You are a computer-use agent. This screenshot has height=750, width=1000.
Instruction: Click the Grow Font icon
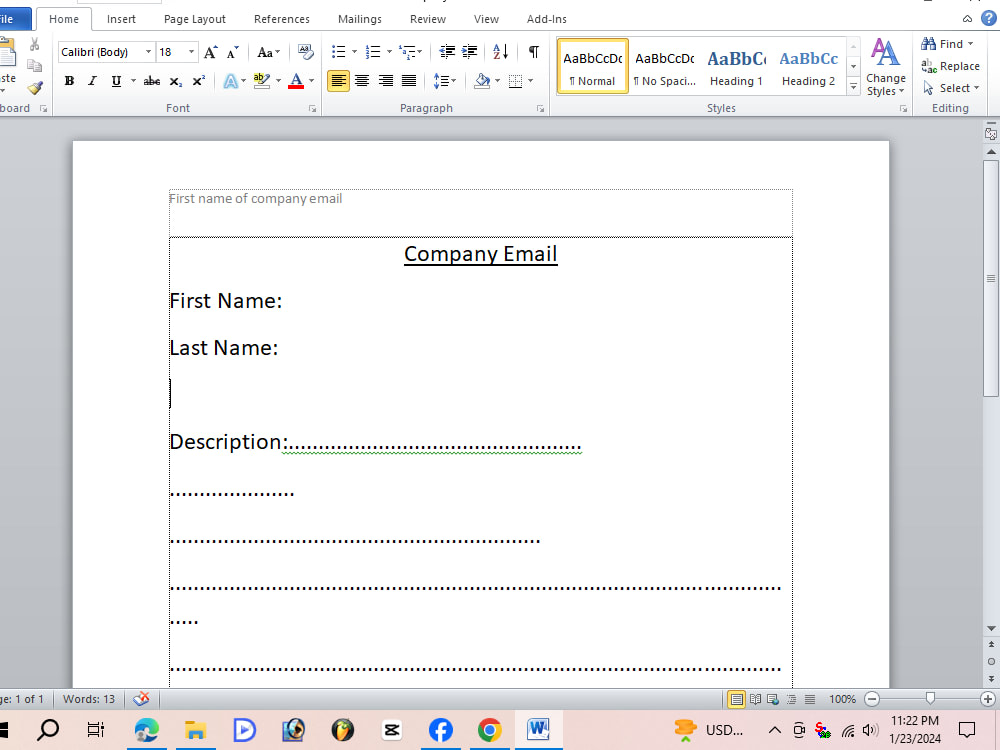(x=210, y=52)
